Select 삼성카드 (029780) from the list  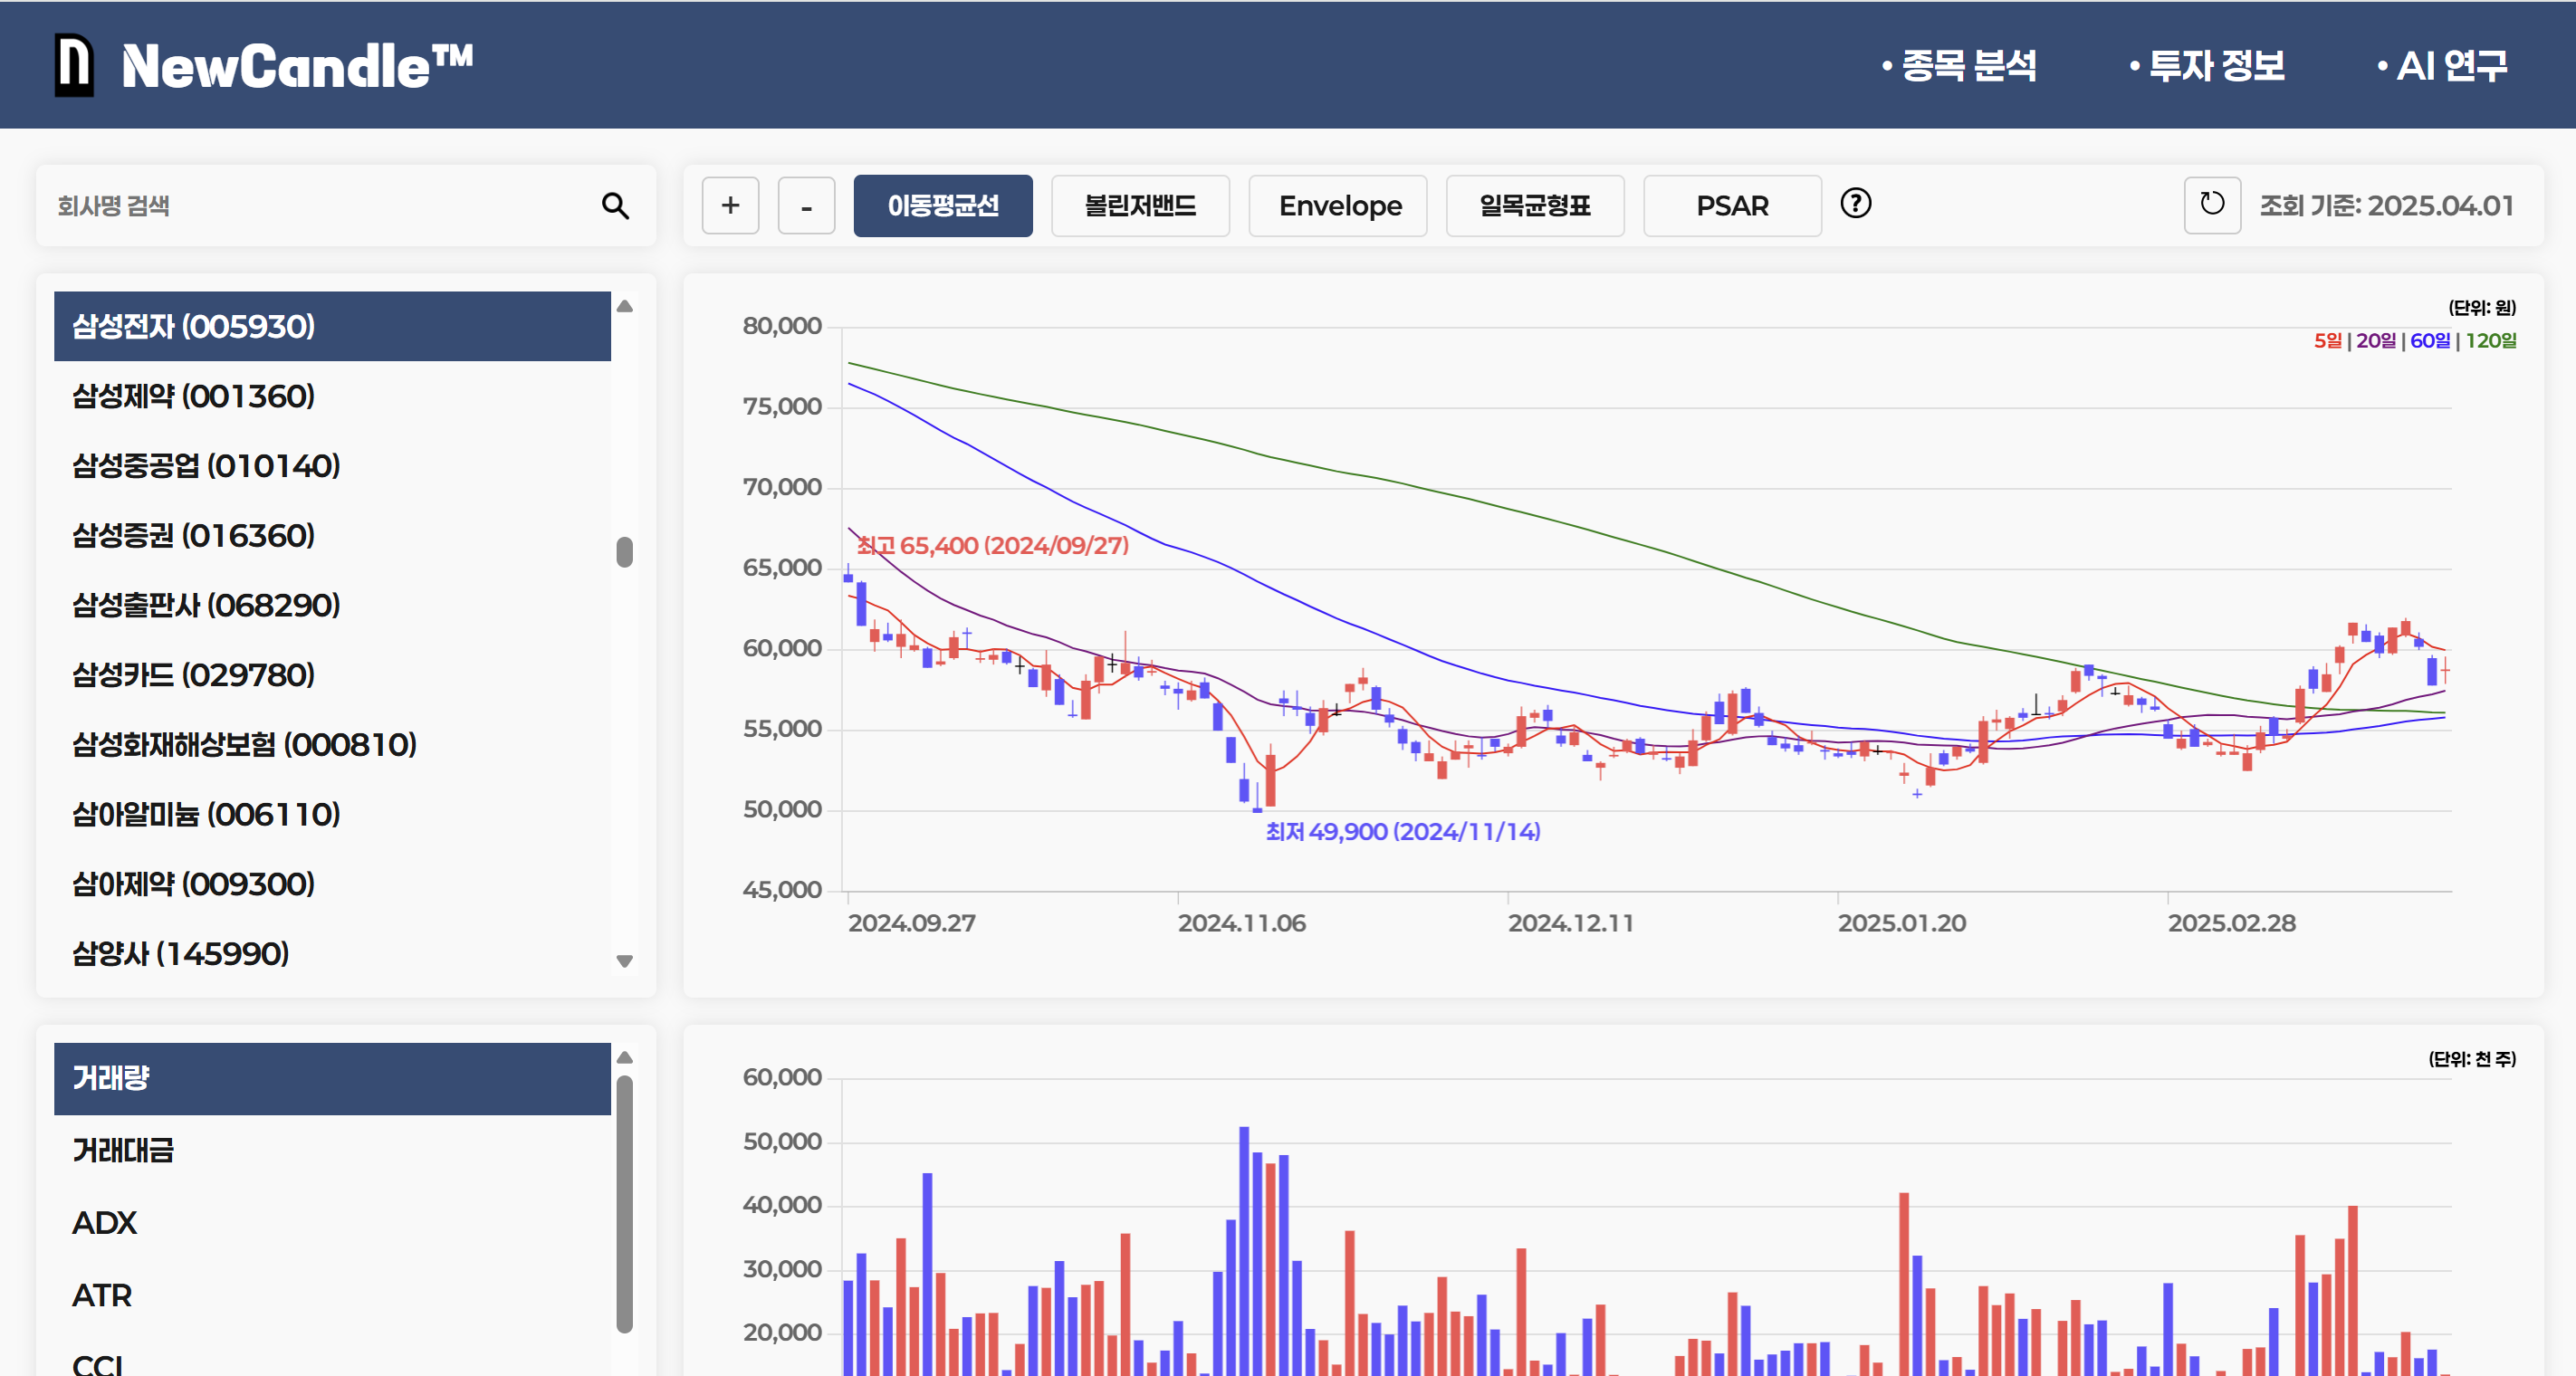point(194,675)
